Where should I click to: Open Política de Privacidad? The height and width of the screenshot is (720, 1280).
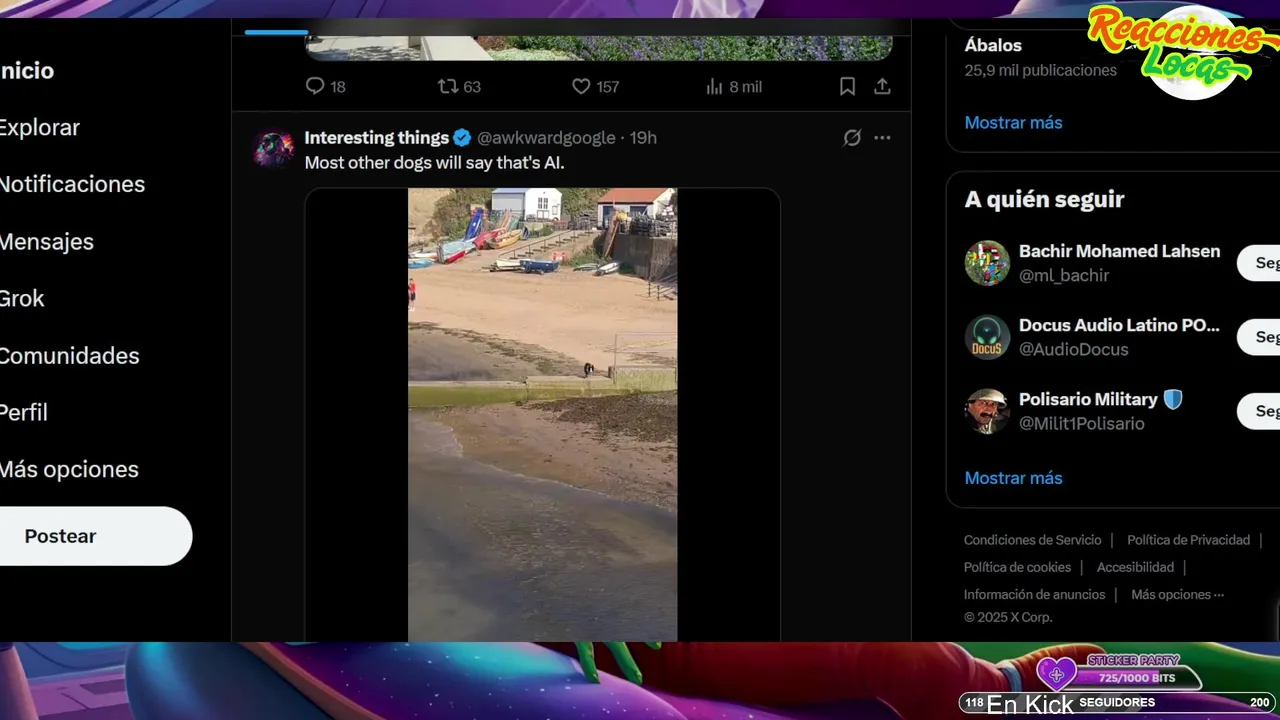(x=1188, y=540)
